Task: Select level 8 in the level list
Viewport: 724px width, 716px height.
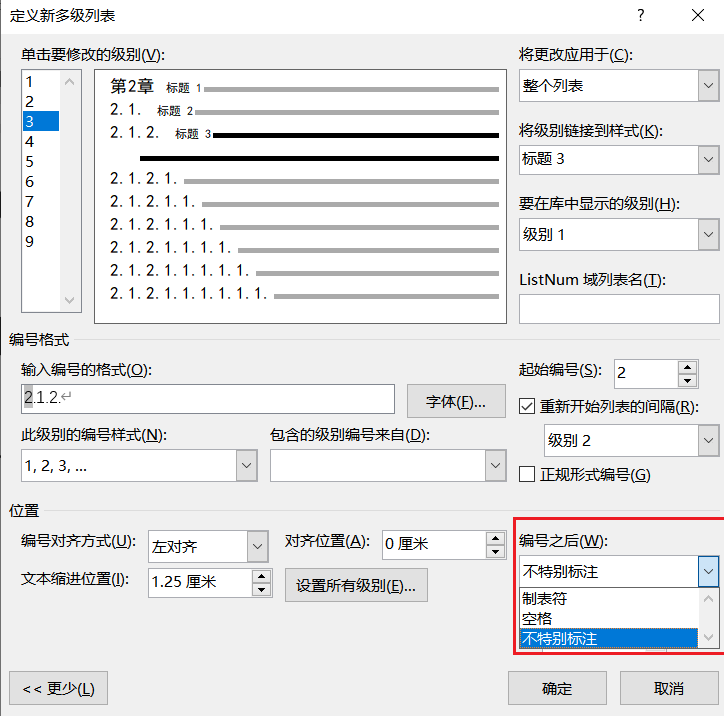Action: tap(41, 222)
